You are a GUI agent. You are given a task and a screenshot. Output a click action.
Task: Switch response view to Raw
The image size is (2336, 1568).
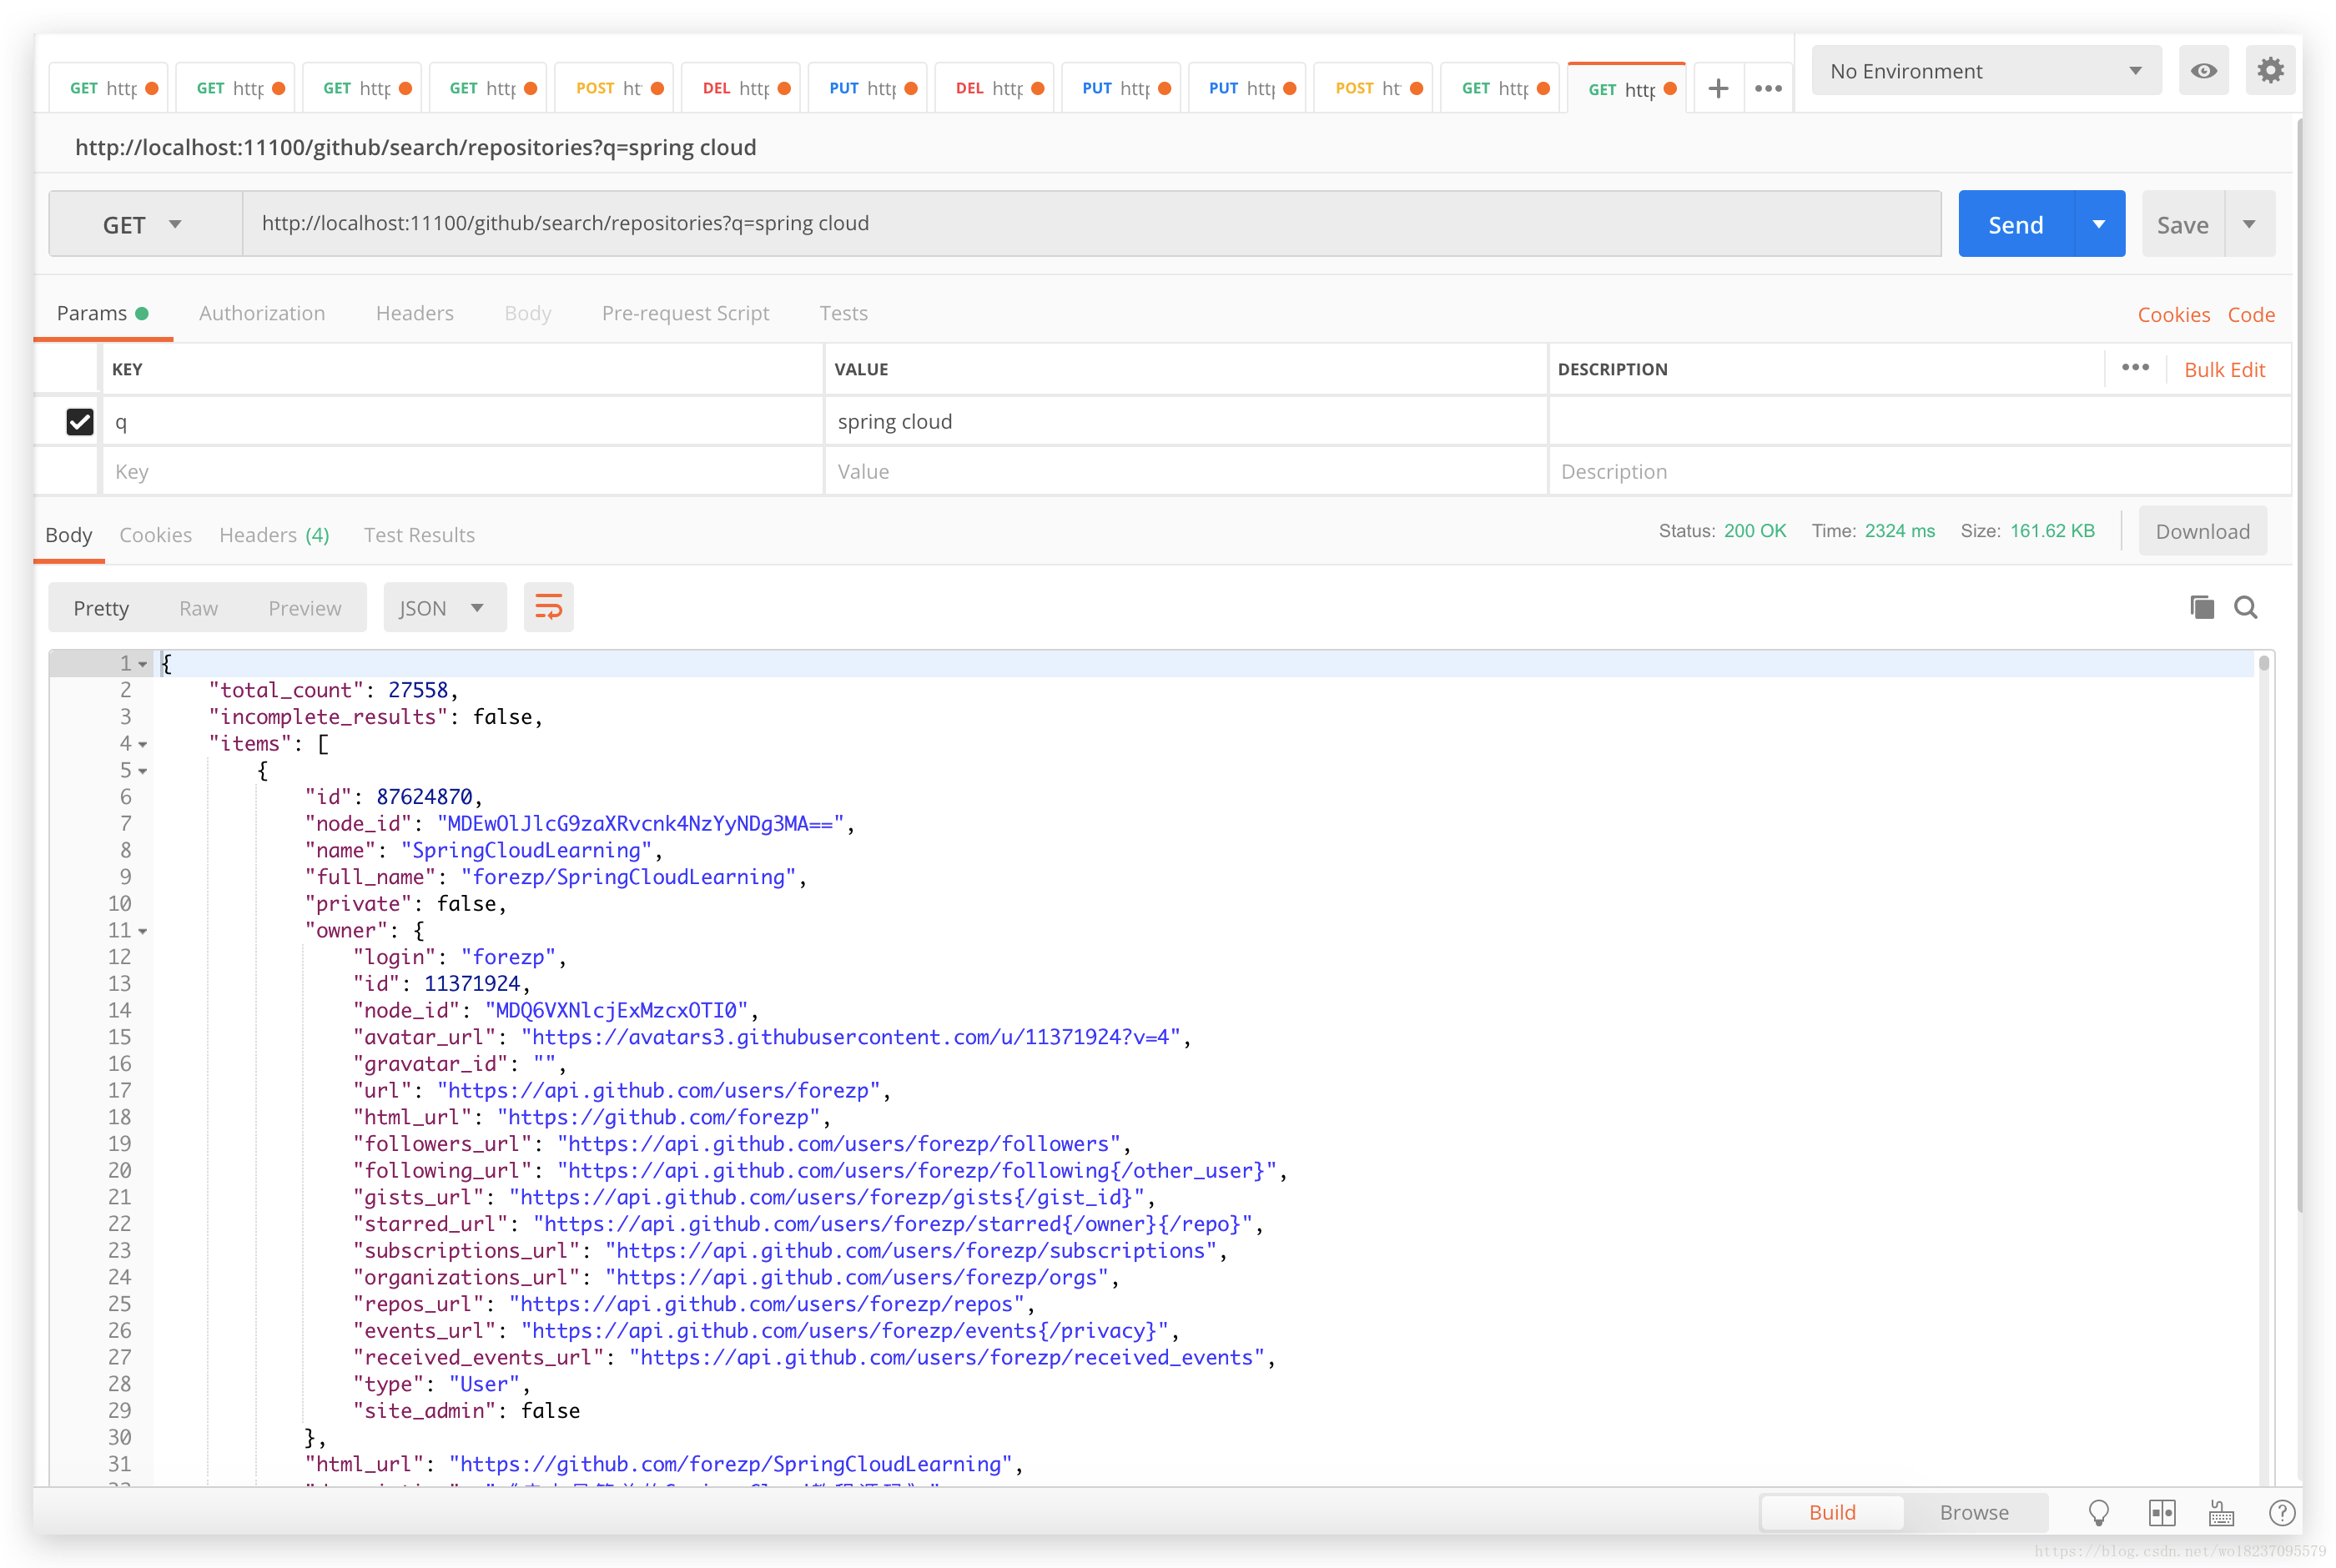198,608
